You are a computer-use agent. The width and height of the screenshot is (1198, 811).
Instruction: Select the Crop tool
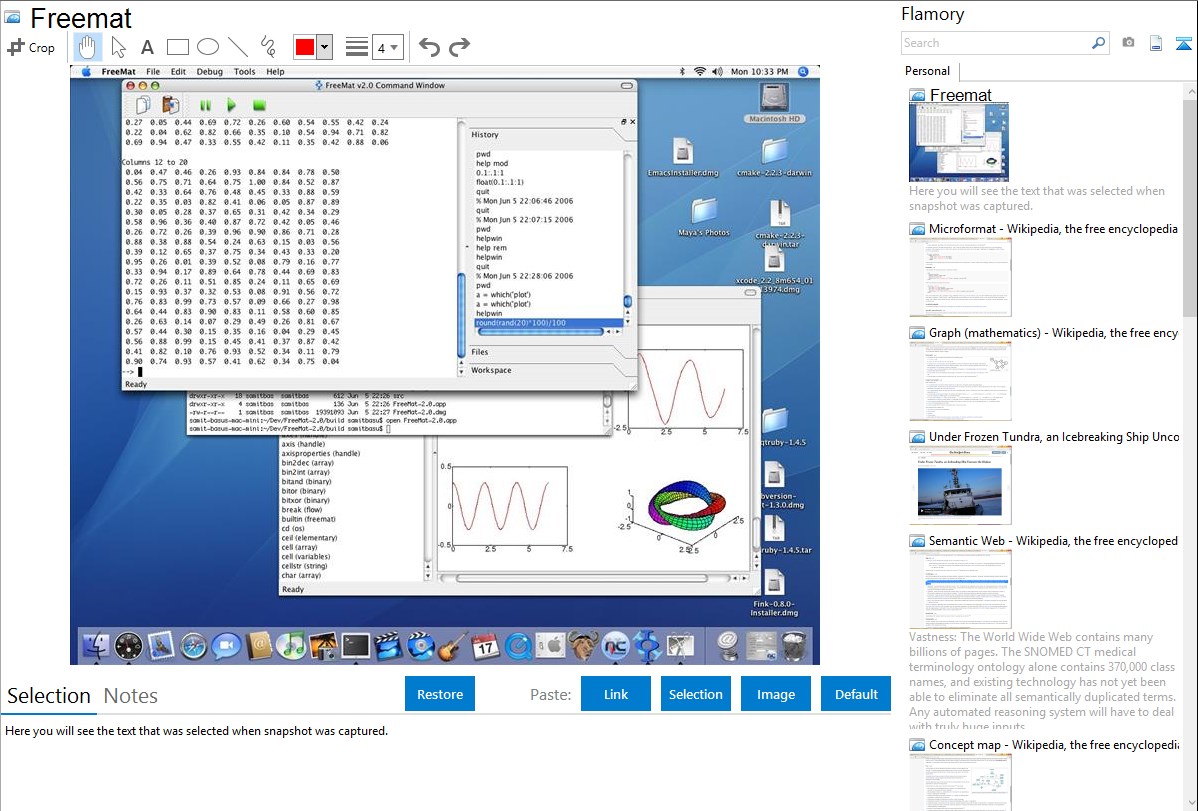pos(31,47)
